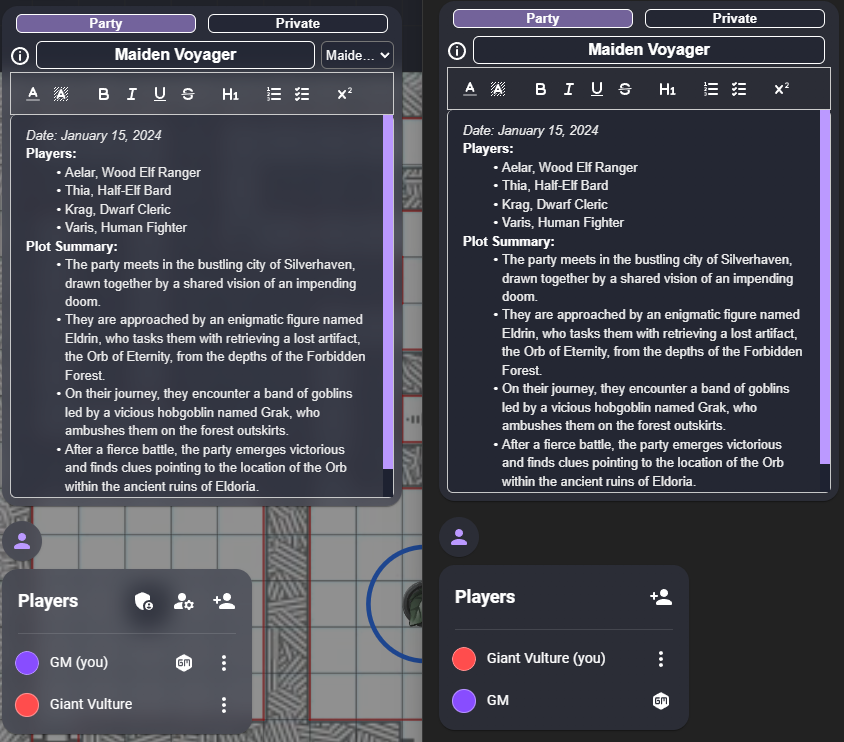Open options menu for Giant Vulture in the left panel
Screen dimensions: 844x742
tap(224, 704)
